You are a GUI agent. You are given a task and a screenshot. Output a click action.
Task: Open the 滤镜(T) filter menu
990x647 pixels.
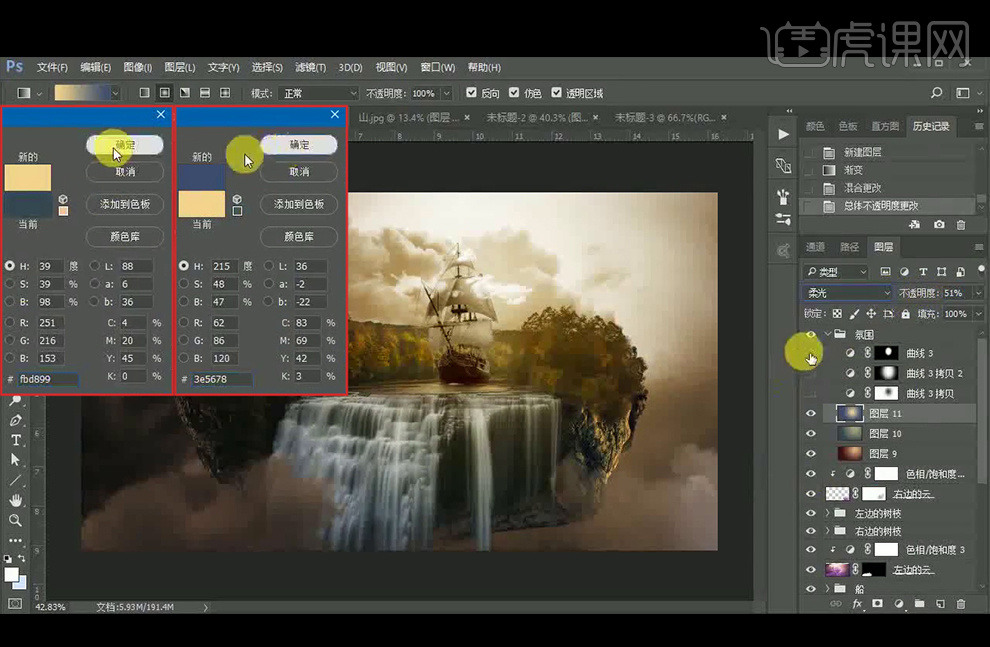point(310,67)
